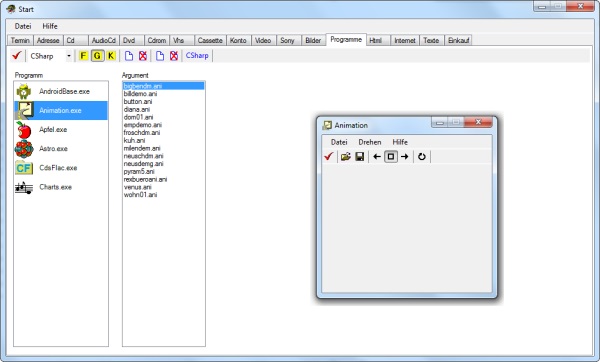Select AndroidBase.exe in the Programm list
Screen dimensions: 600x362
[x=61, y=91]
